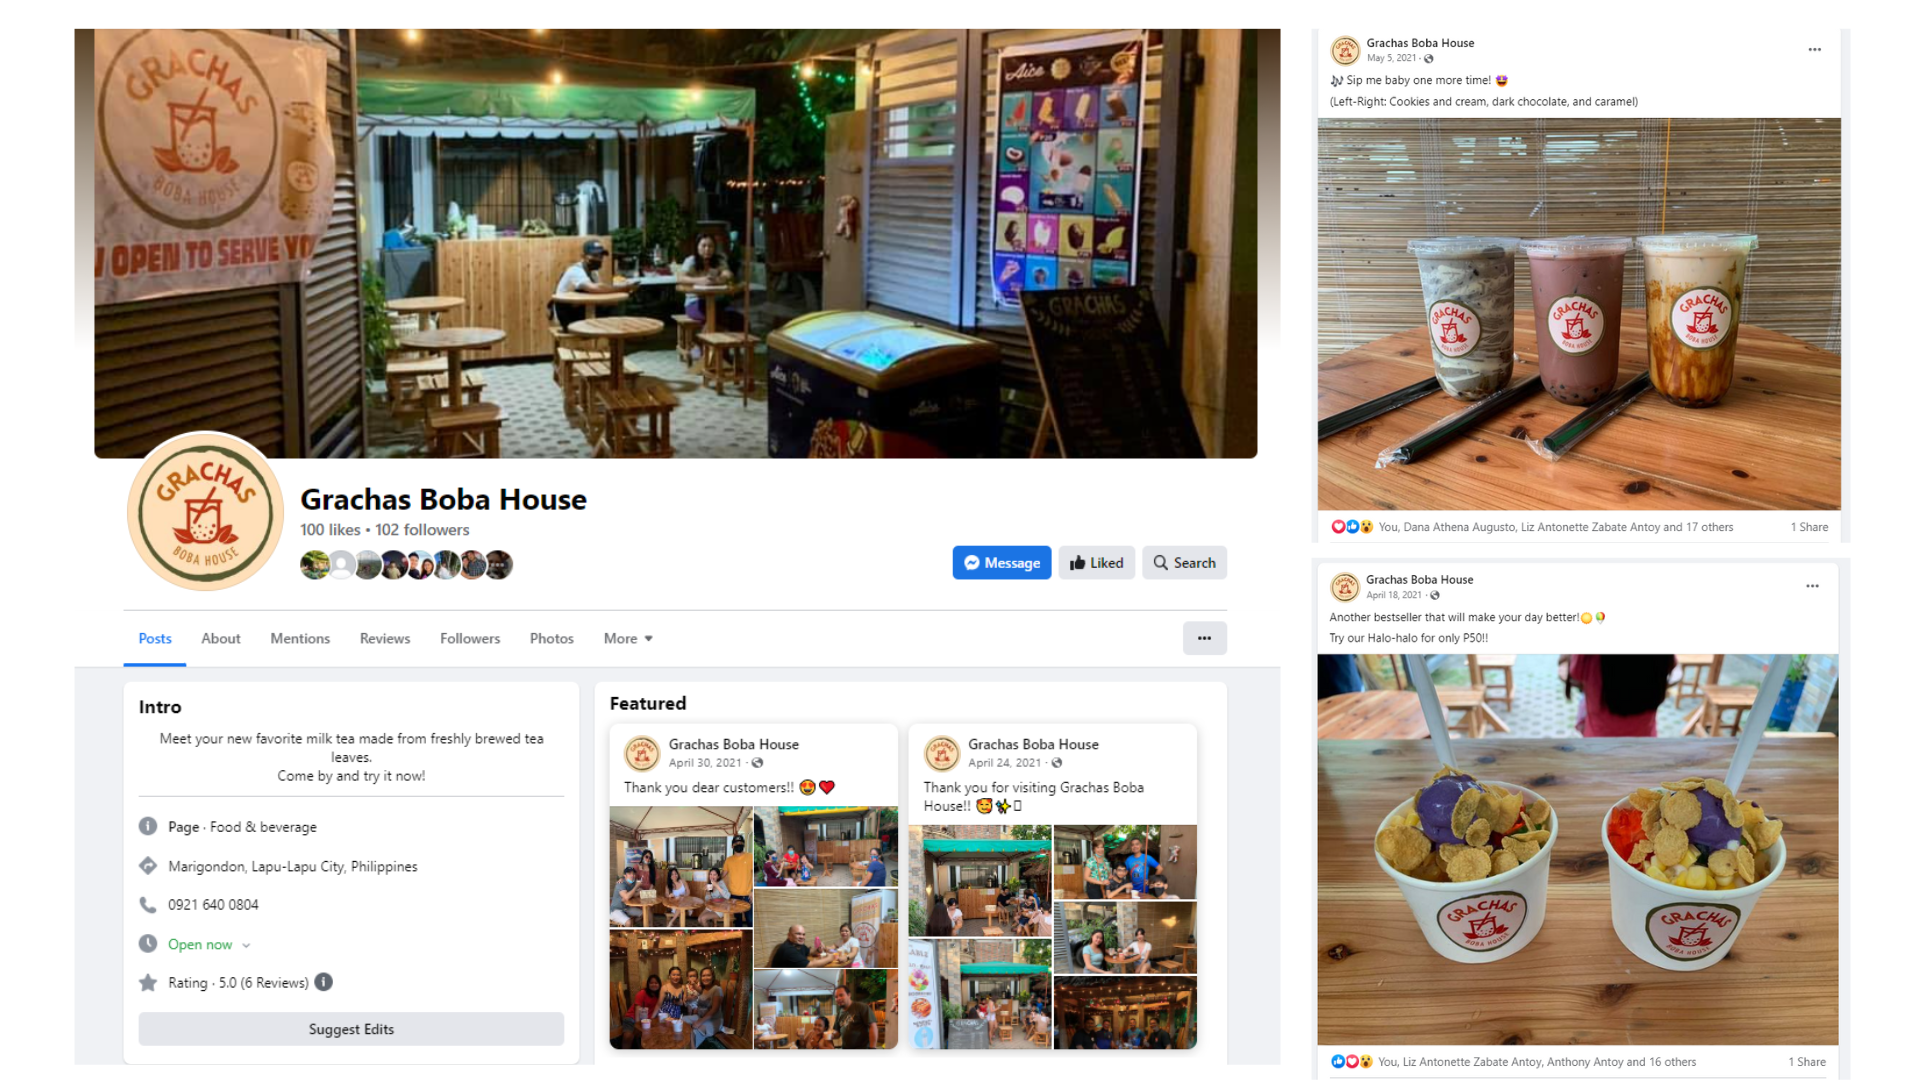This screenshot has height=1080, width=1920.
Task: Toggle the Liked button
Action: pyautogui.click(x=1096, y=563)
